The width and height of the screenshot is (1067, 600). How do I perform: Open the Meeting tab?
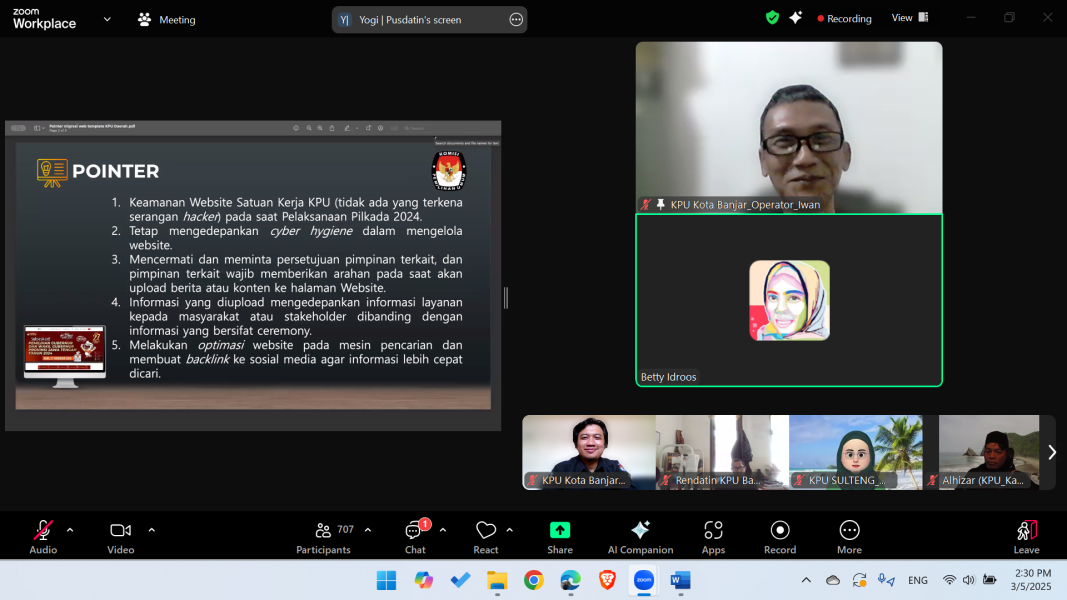[167, 20]
